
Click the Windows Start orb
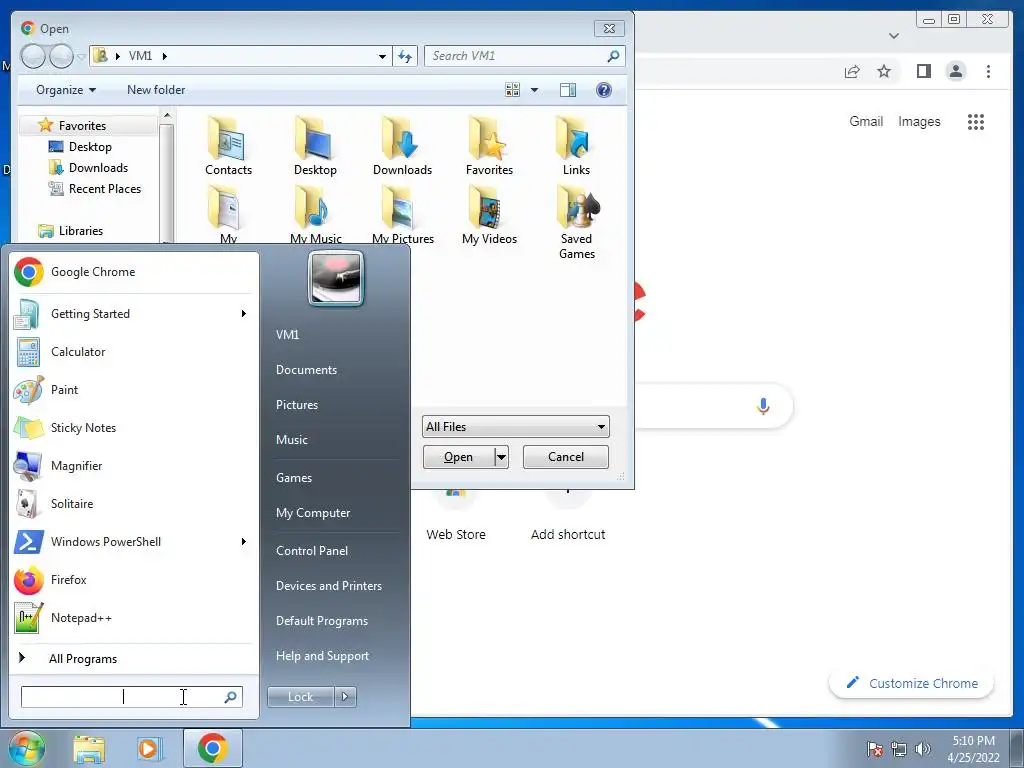(26, 748)
